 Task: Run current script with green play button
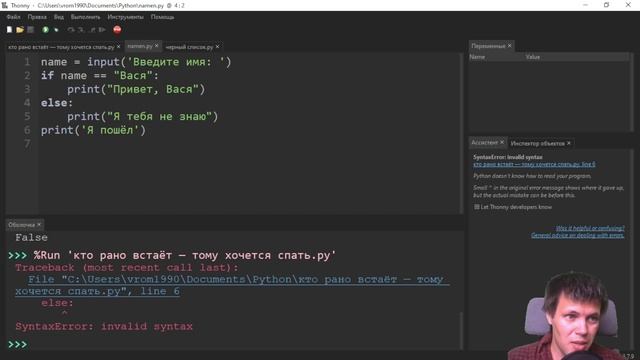45,30
